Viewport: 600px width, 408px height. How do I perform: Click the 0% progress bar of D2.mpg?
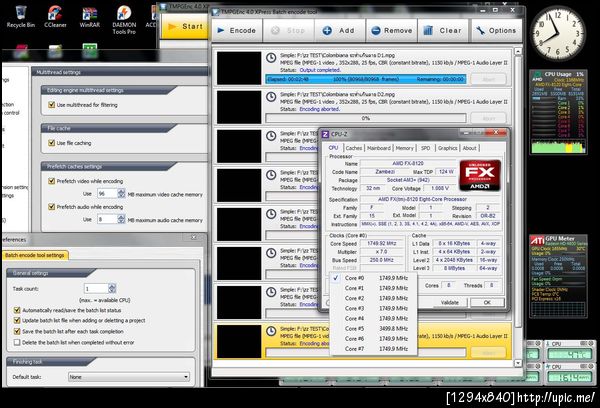[365, 118]
